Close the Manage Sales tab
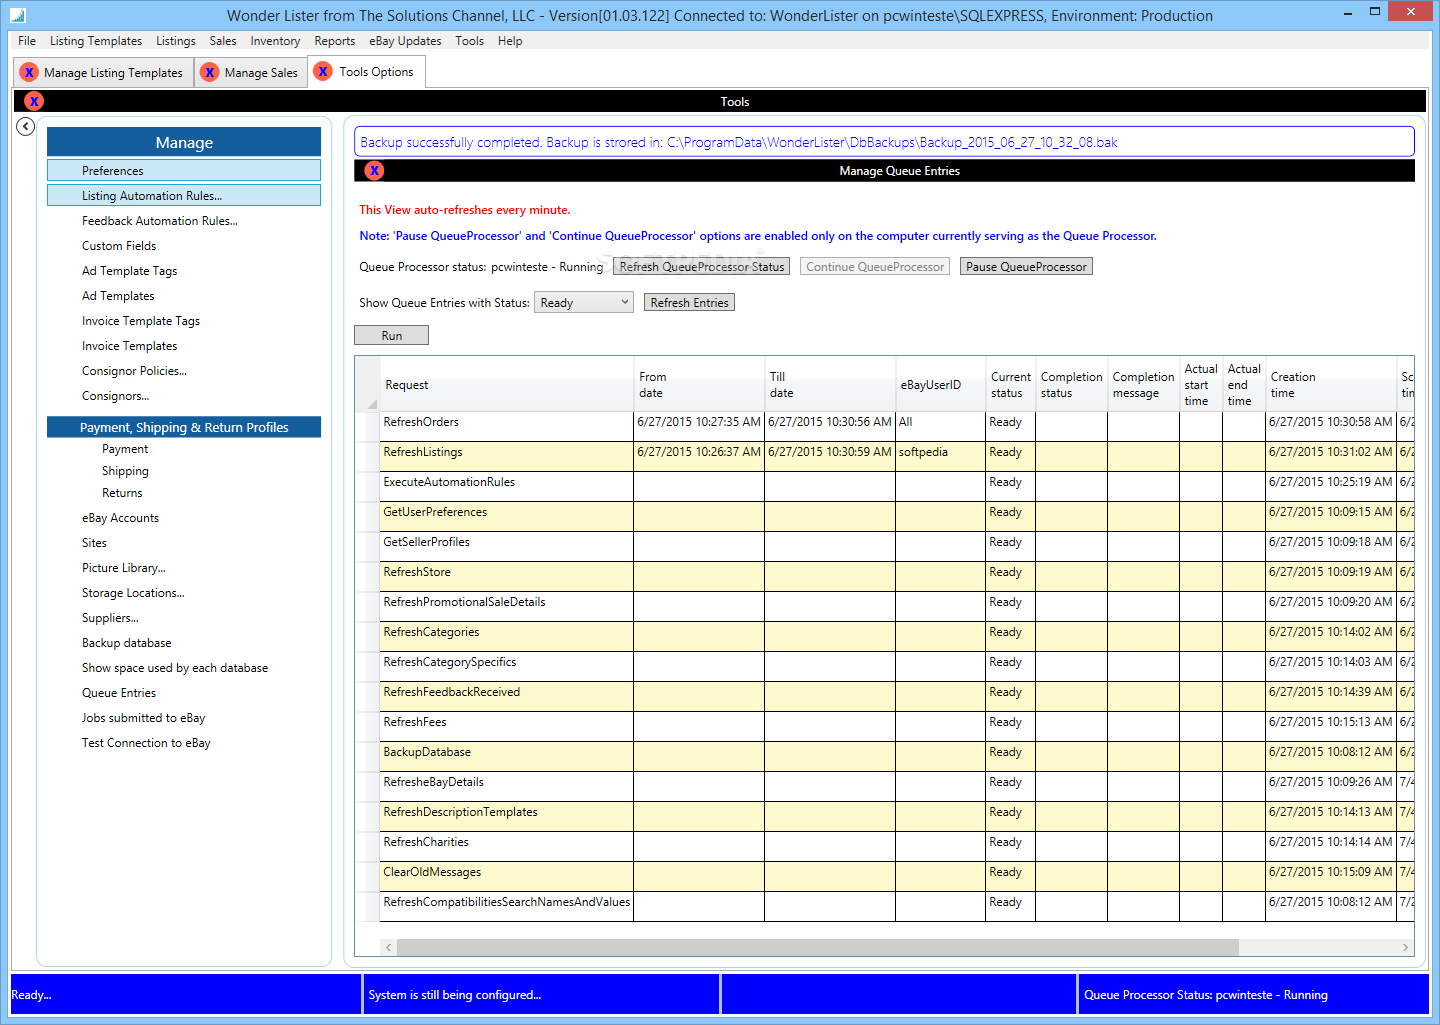This screenshot has width=1440, height=1025. coord(210,72)
